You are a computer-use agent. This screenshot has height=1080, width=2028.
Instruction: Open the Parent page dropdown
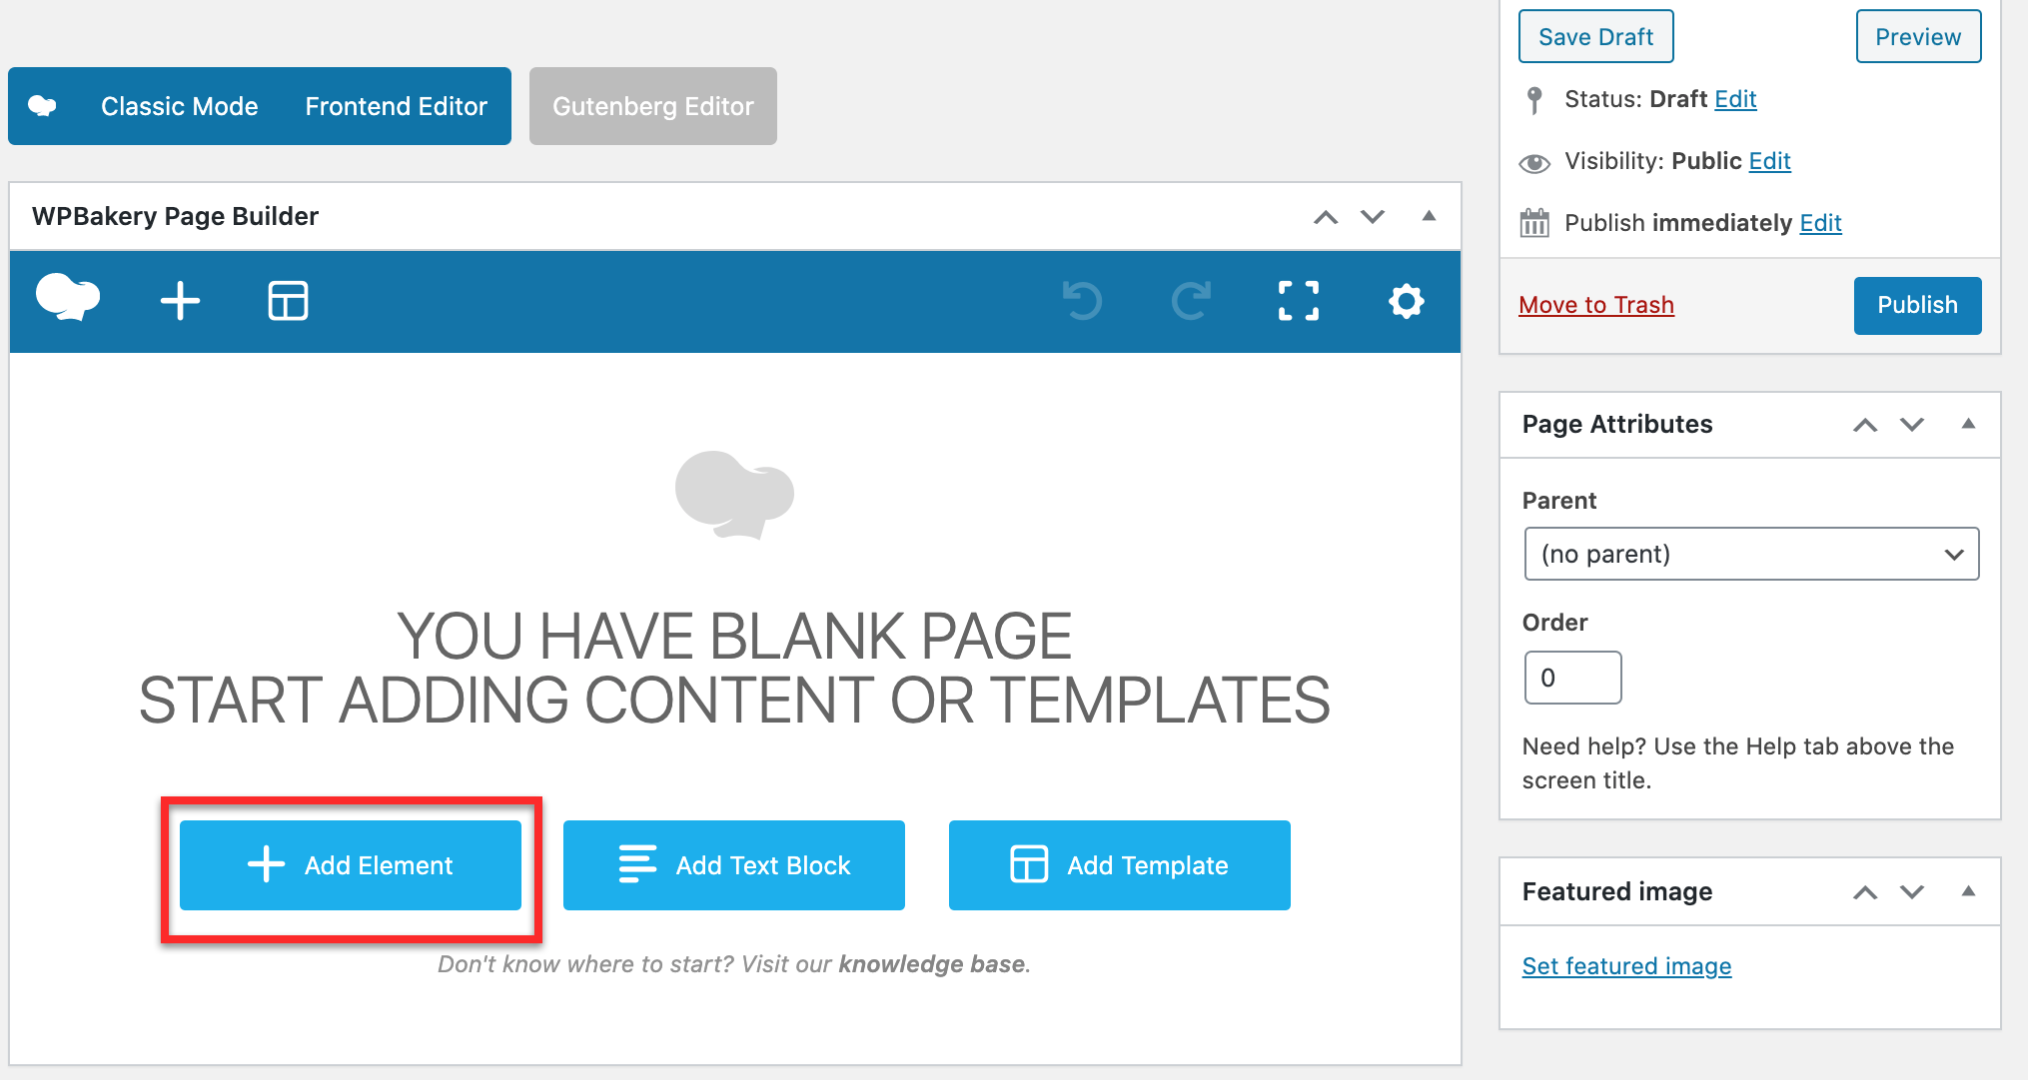pos(1751,554)
